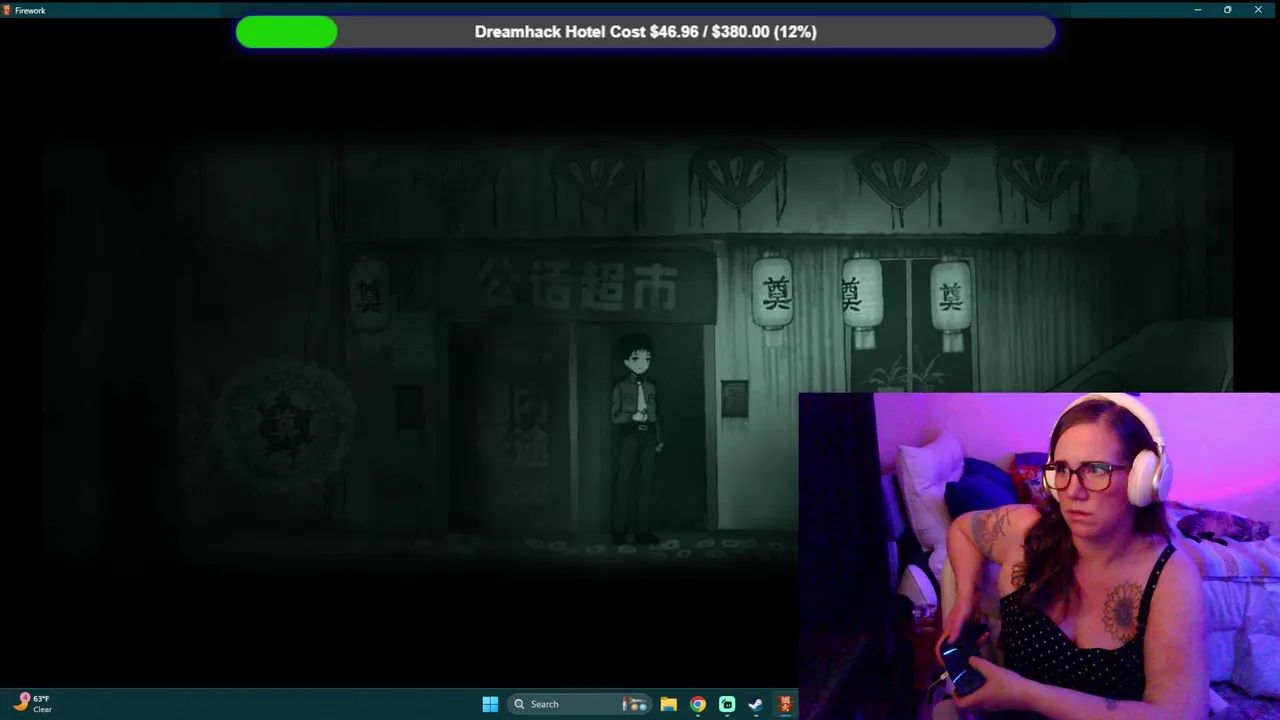Click the streamer webcam overlay
This screenshot has height=720, width=1280.
pos(1039,556)
